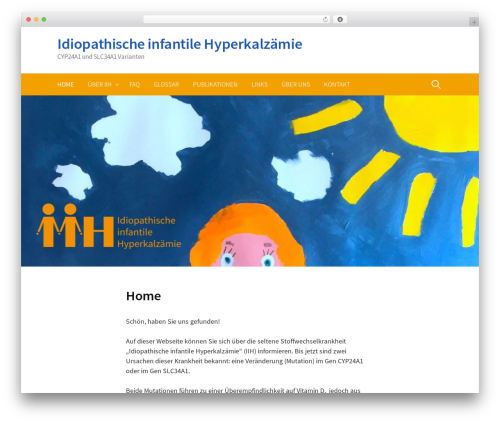The width and height of the screenshot is (500, 423).
Task: Open a new tab with plus button
Action: click(474, 22)
